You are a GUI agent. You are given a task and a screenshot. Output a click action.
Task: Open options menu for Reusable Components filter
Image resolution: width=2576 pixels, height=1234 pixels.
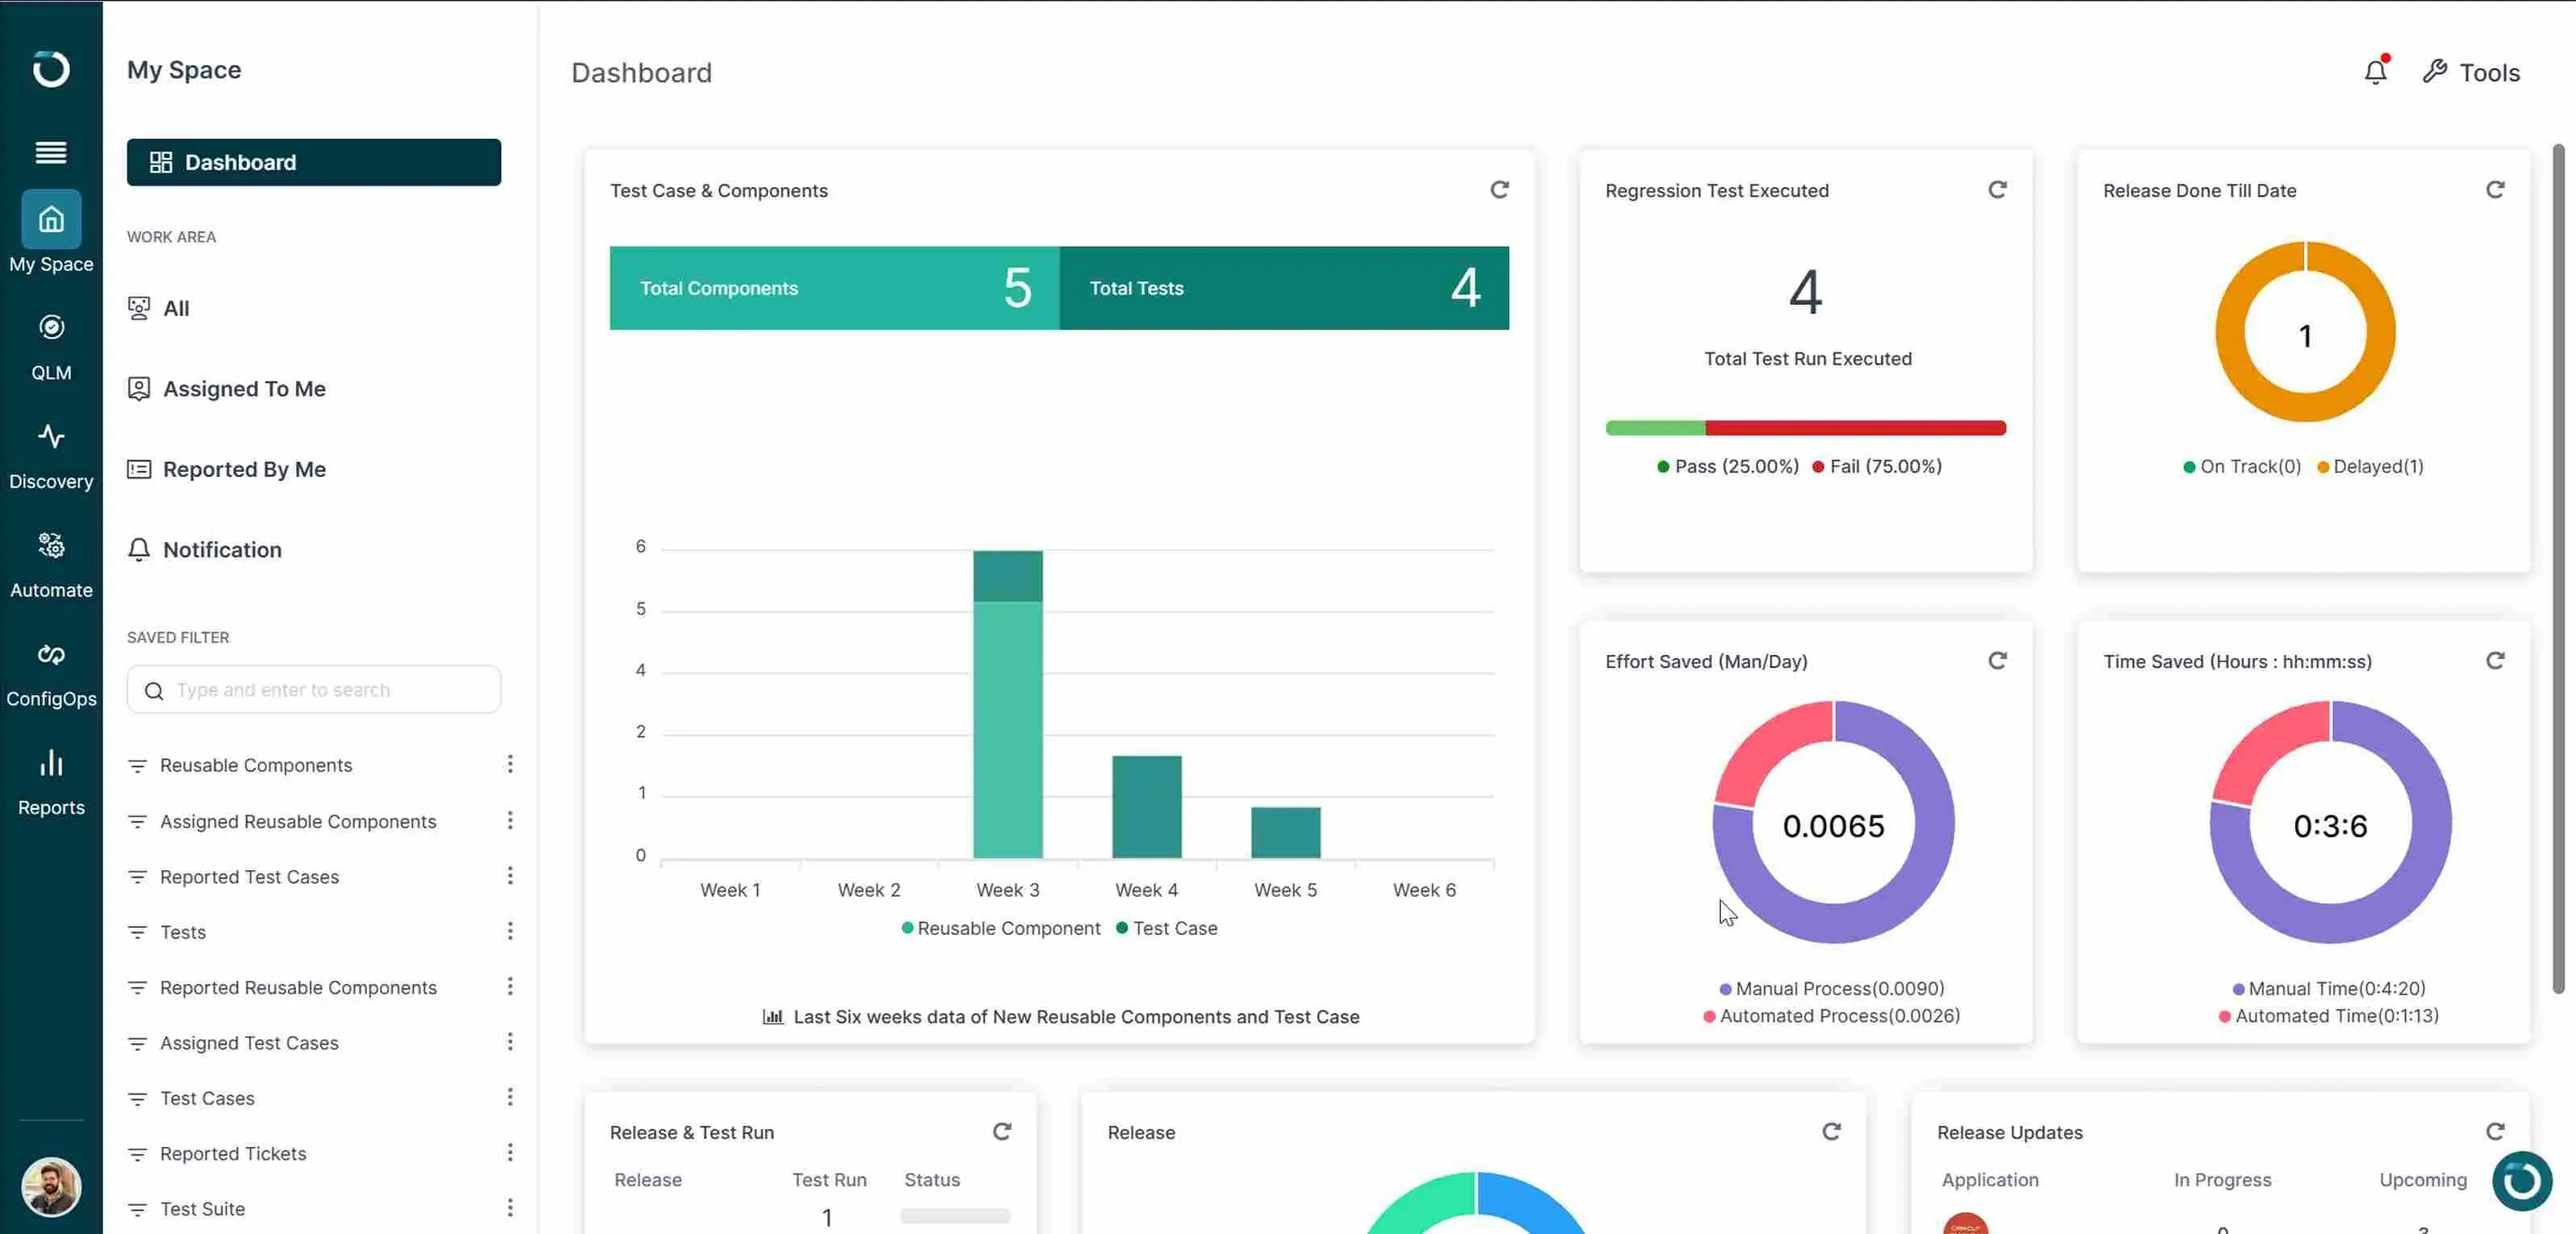[510, 764]
